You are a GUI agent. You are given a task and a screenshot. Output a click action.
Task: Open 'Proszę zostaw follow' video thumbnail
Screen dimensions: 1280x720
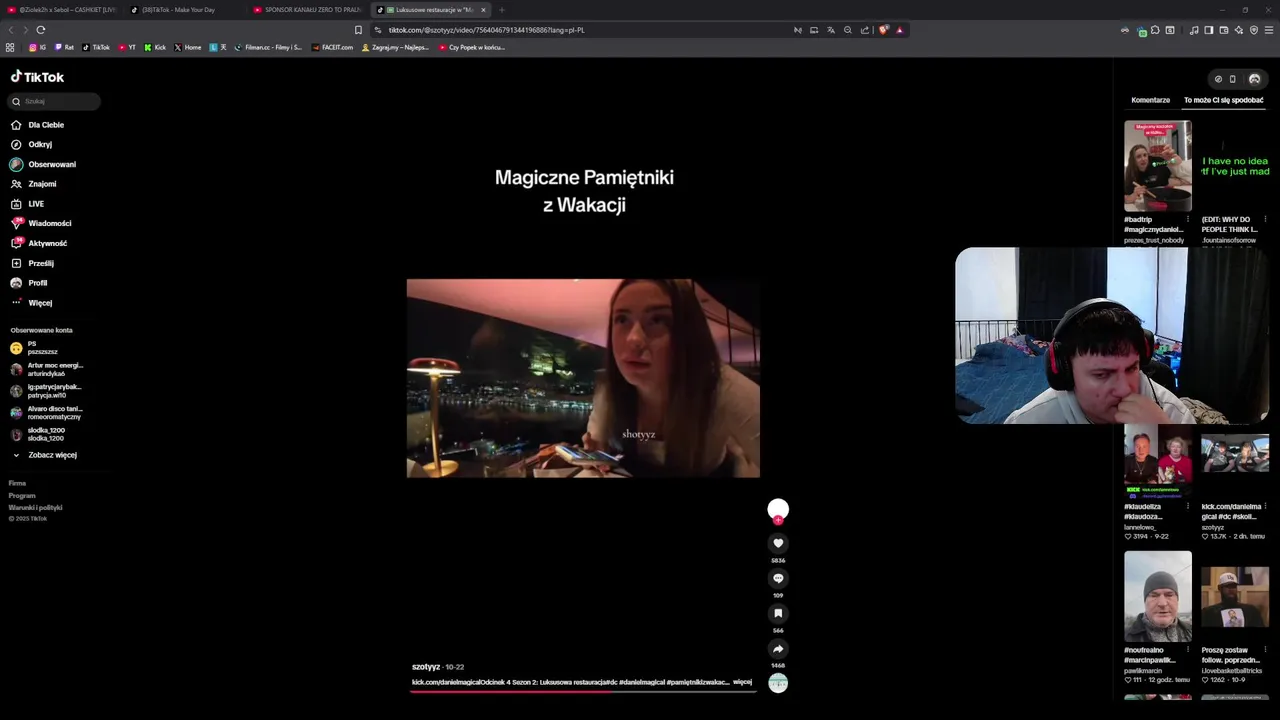1235,596
